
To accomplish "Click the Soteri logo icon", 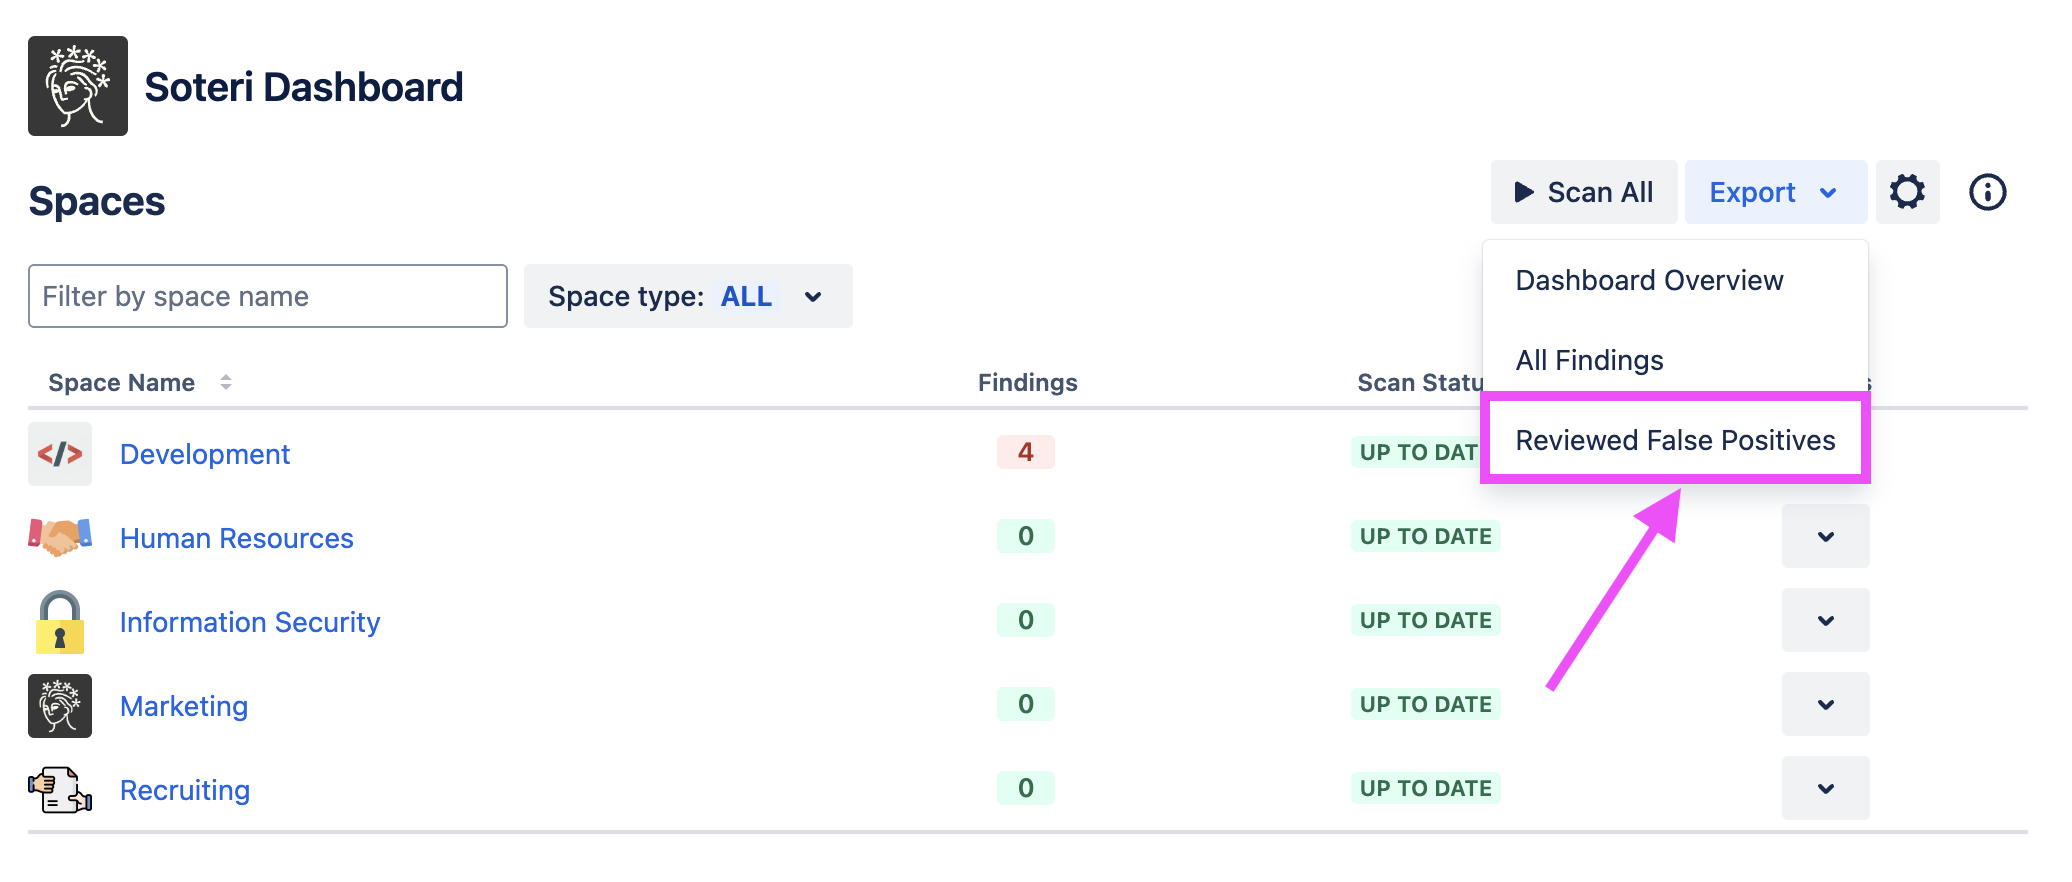I will 78,86.
